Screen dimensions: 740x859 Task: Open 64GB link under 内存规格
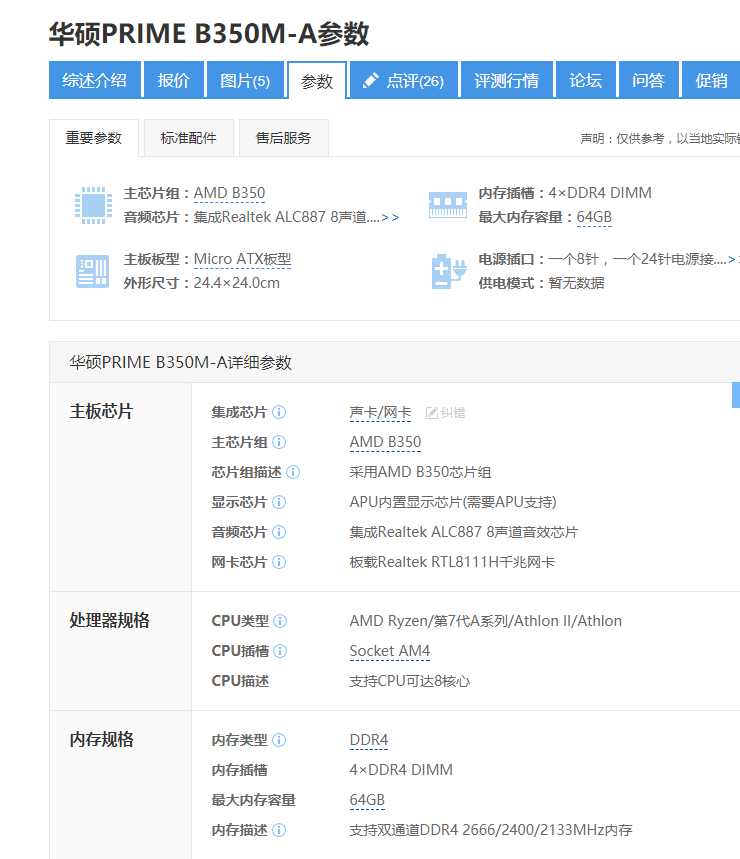(x=367, y=800)
